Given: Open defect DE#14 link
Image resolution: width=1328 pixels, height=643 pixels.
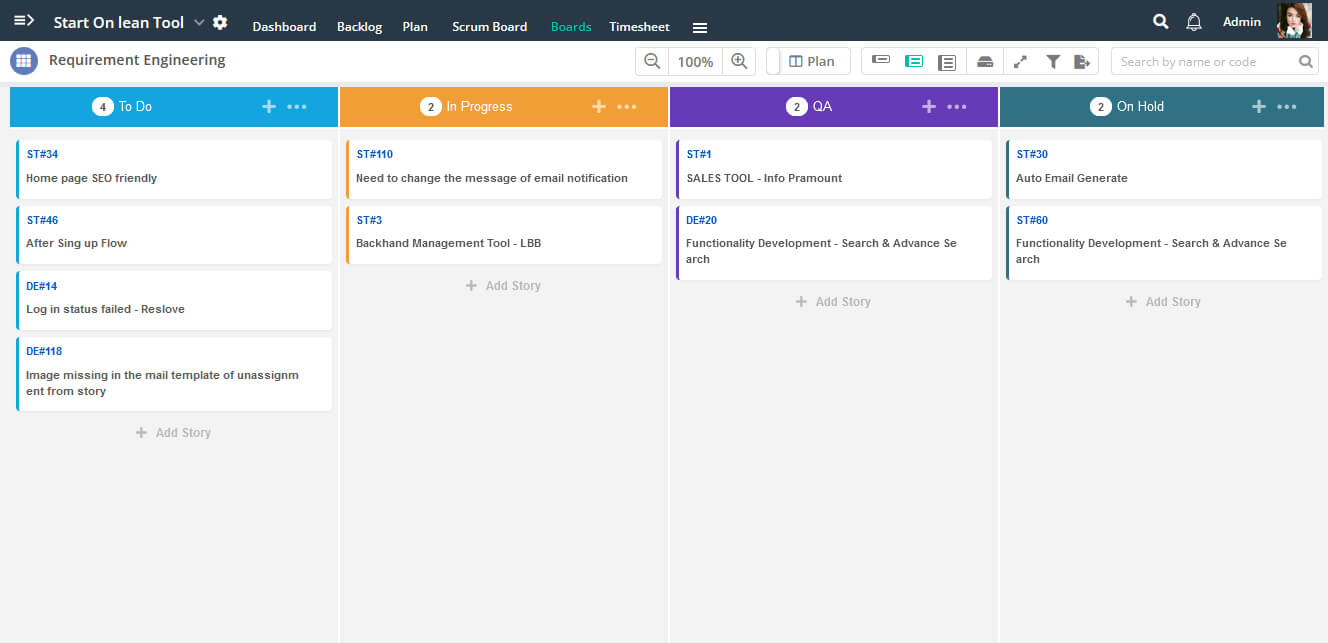Looking at the screenshot, I should click(x=42, y=286).
